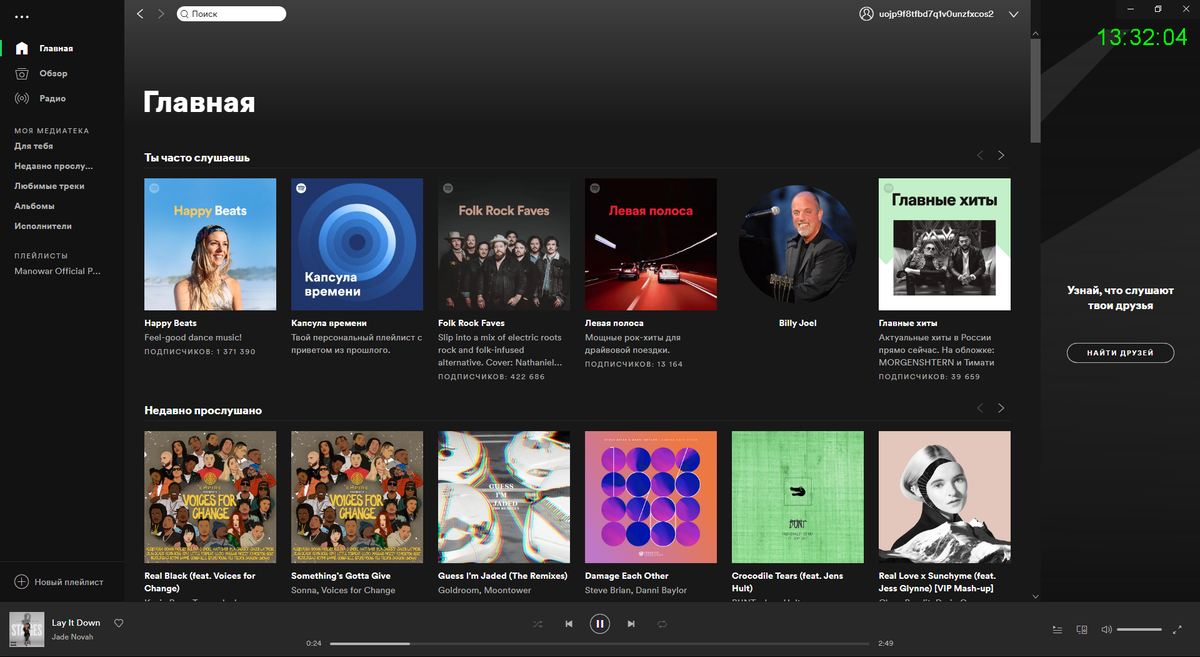Open the Левая полоса playlist cover
This screenshot has width=1200, height=657.
tap(651, 244)
